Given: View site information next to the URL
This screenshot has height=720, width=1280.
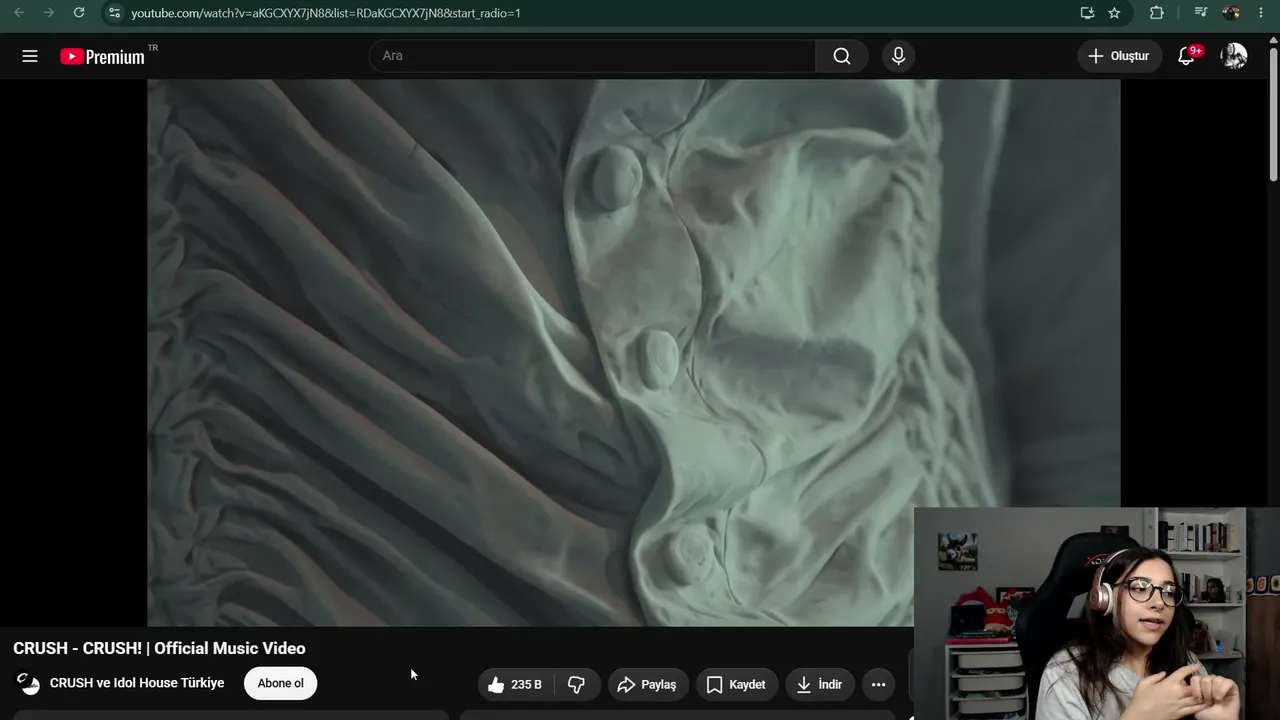Looking at the screenshot, I should (x=114, y=13).
